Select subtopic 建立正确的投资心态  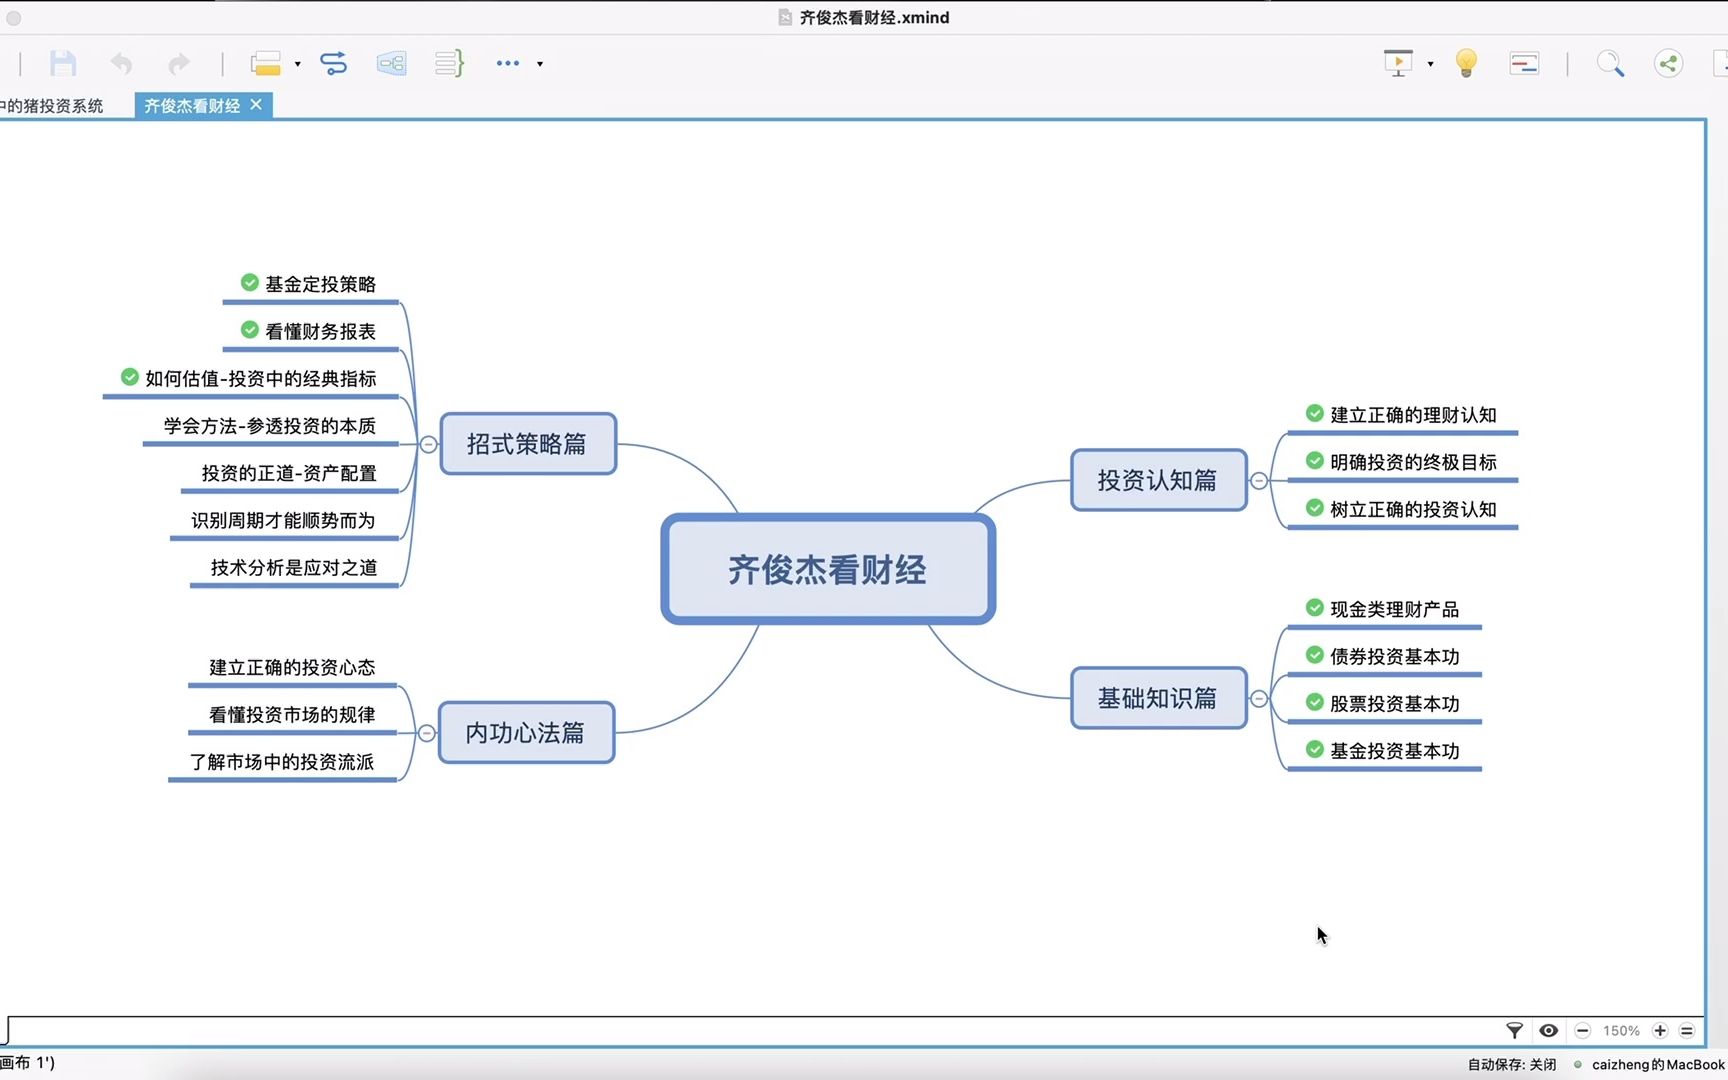click(x=292, y=667)
